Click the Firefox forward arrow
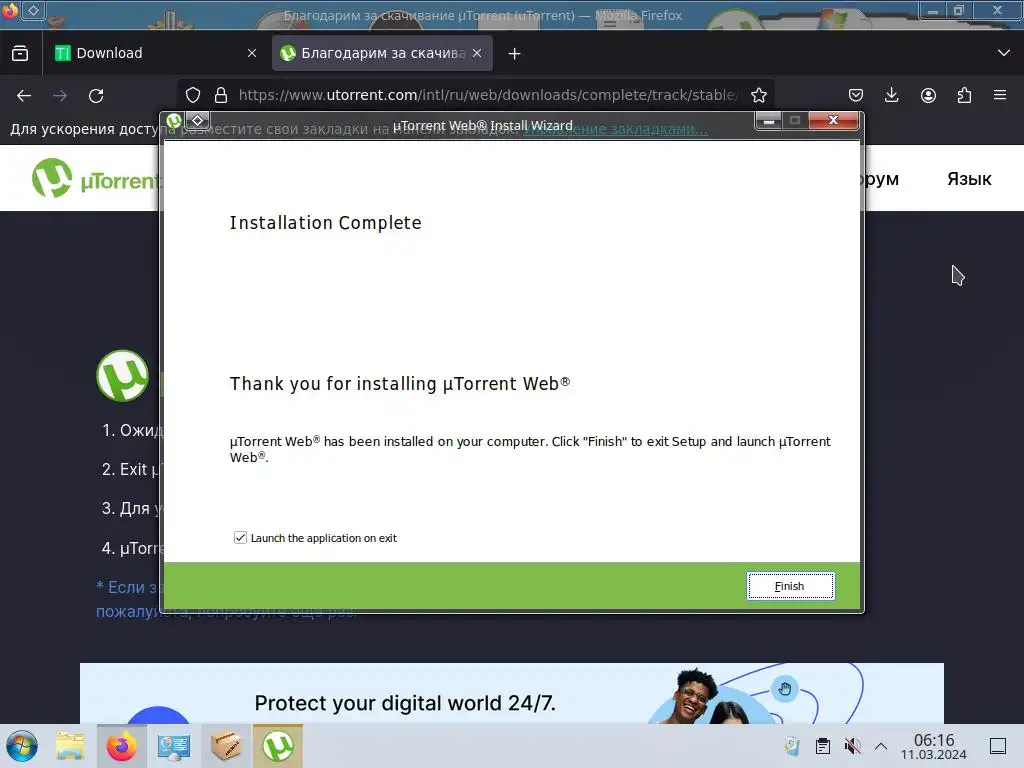This screenshot has height=768, width=1024. click(60, 95)
